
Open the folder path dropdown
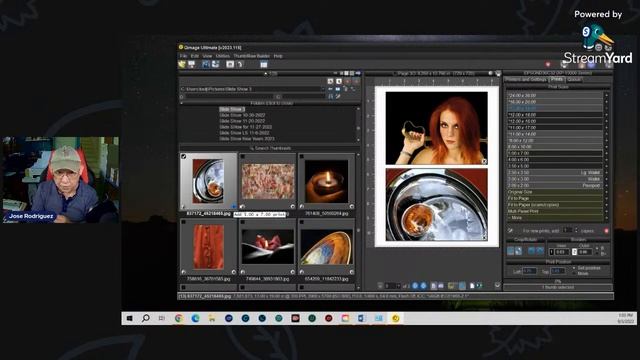pos(322,89)
